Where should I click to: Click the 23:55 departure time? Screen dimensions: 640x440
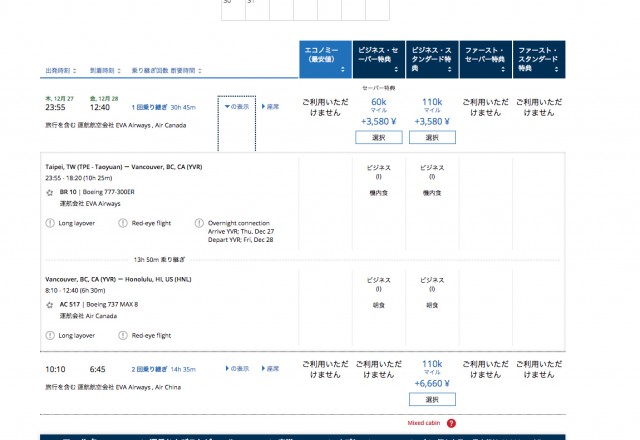[55, 107]
